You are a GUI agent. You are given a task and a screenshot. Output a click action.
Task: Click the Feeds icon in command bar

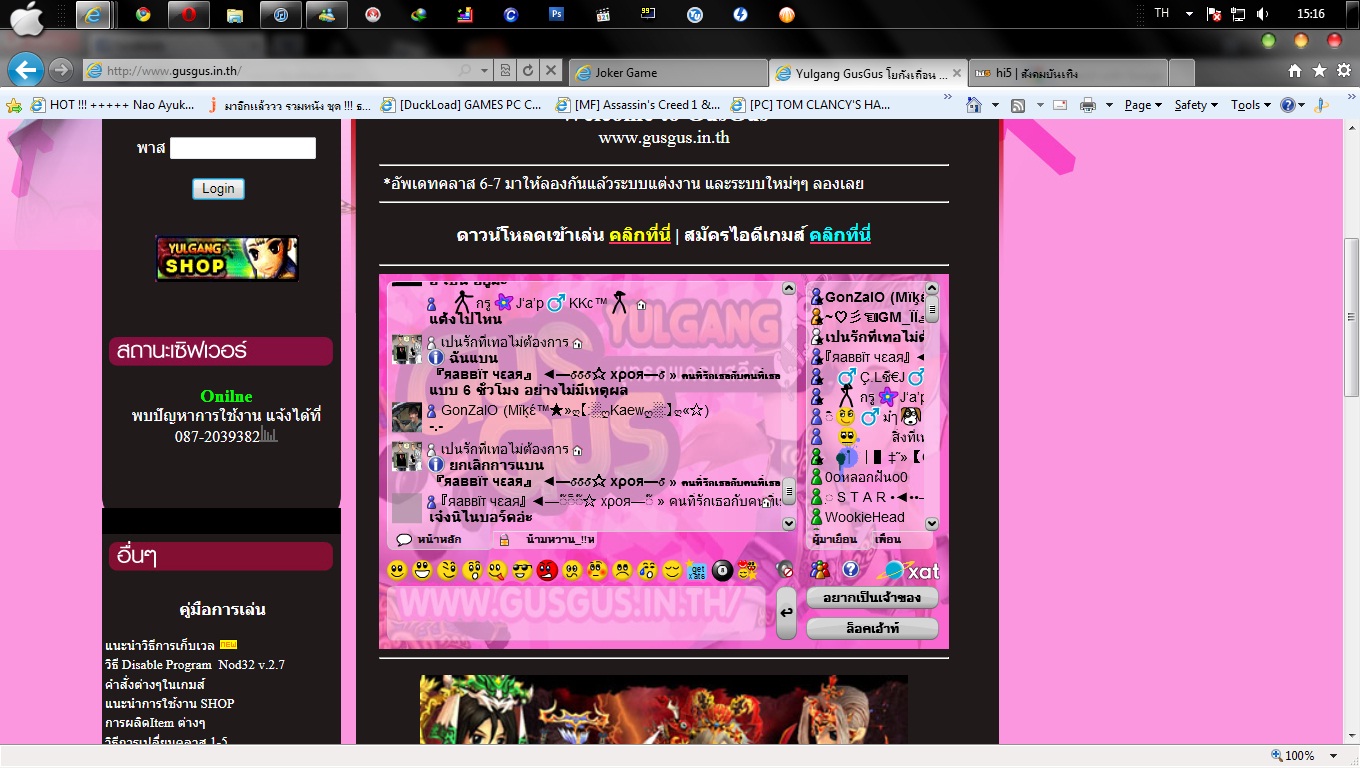tap(1018, 105)
